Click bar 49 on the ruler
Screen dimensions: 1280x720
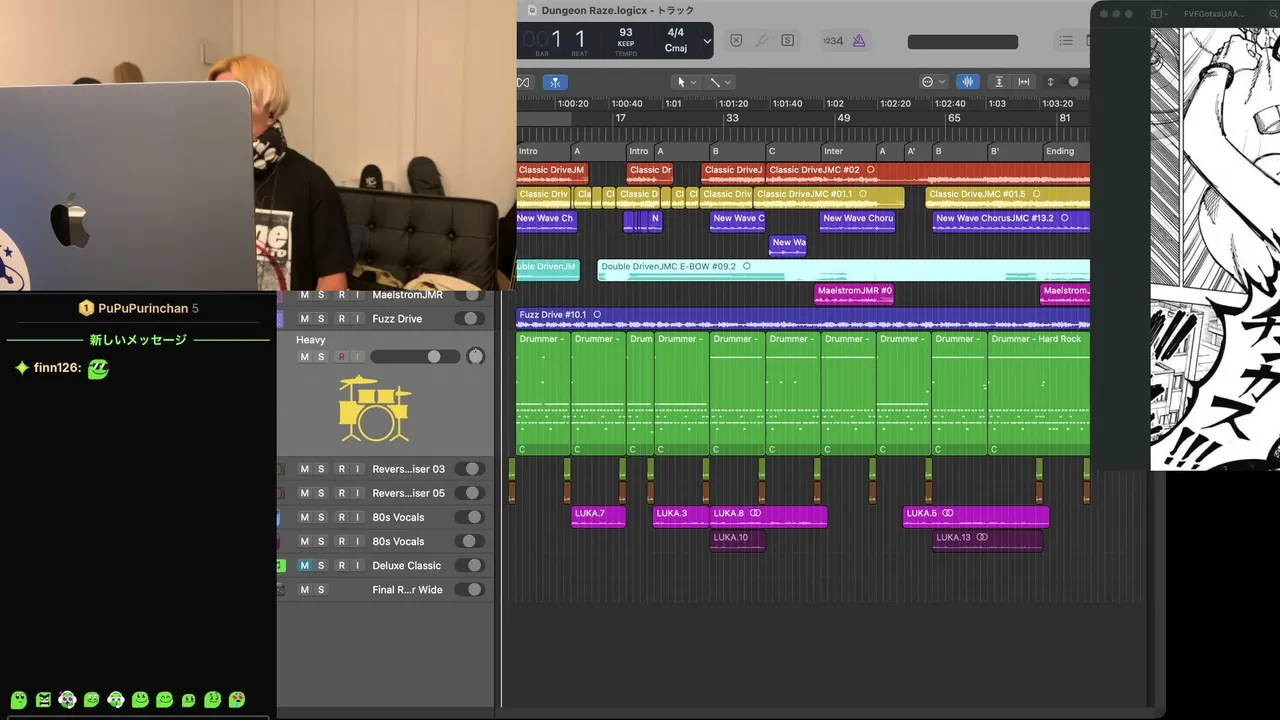[844, 118]
